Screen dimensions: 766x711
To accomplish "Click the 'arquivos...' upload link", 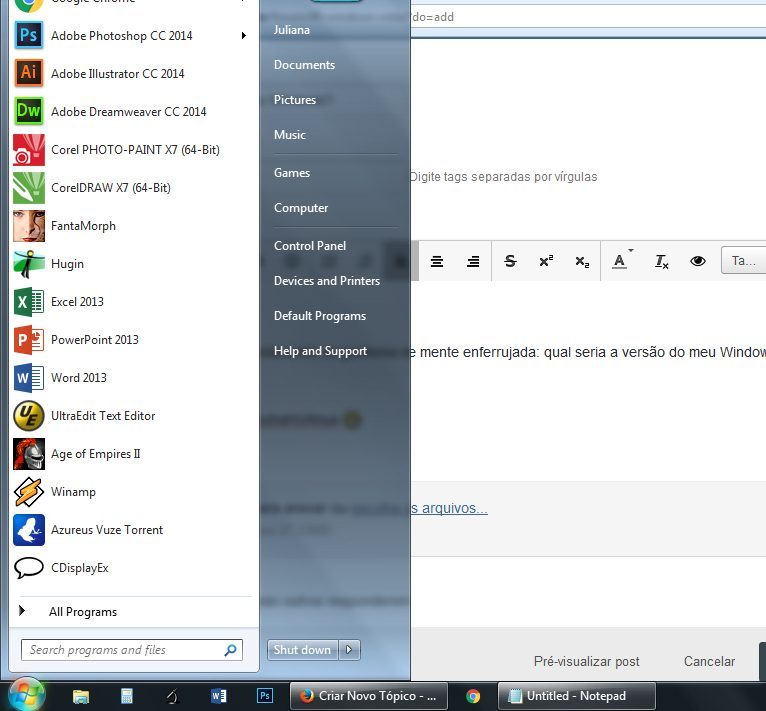I will (449, 509).
